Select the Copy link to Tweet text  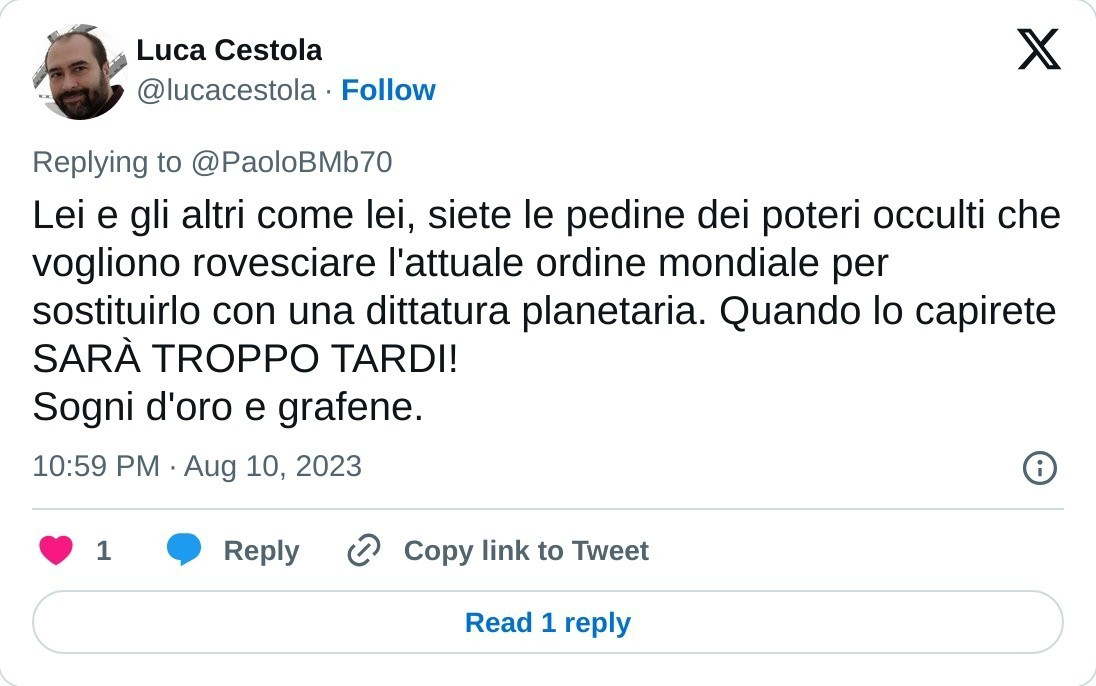tap(526, 551)
